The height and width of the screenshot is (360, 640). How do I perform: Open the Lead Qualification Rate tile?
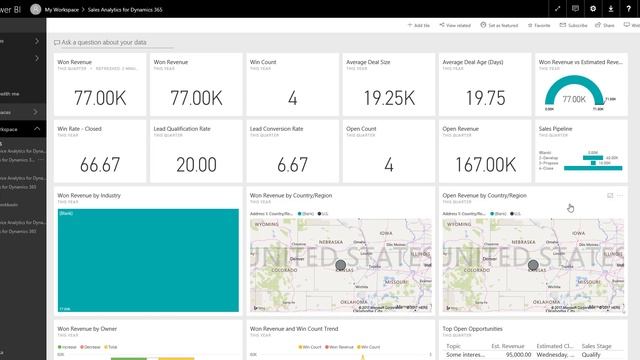coord(196,151)
